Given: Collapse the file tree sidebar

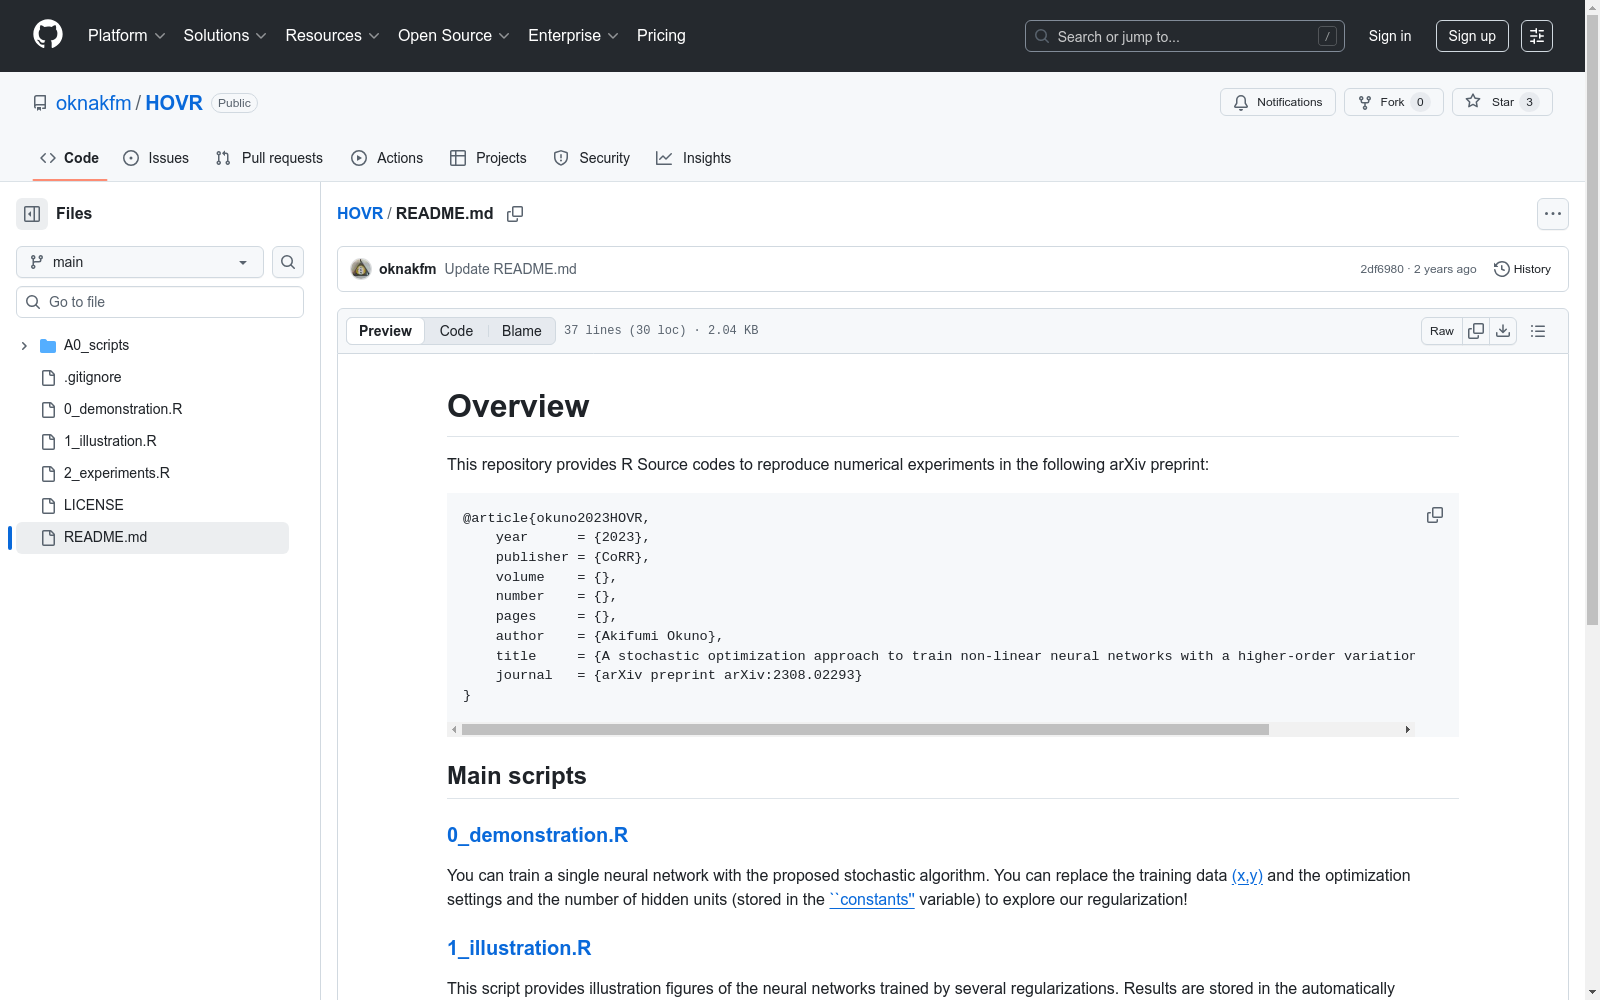Looking at the screenshot, I should [32, 214].
